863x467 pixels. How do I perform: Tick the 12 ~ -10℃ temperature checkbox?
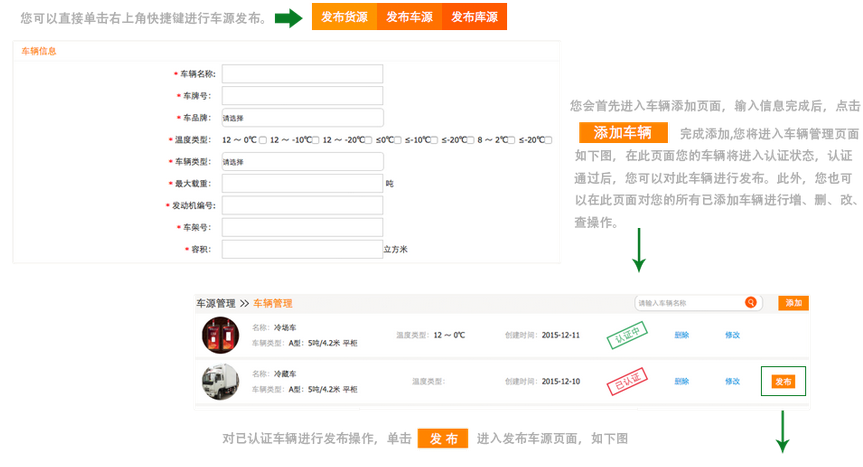tap(315, 140)
